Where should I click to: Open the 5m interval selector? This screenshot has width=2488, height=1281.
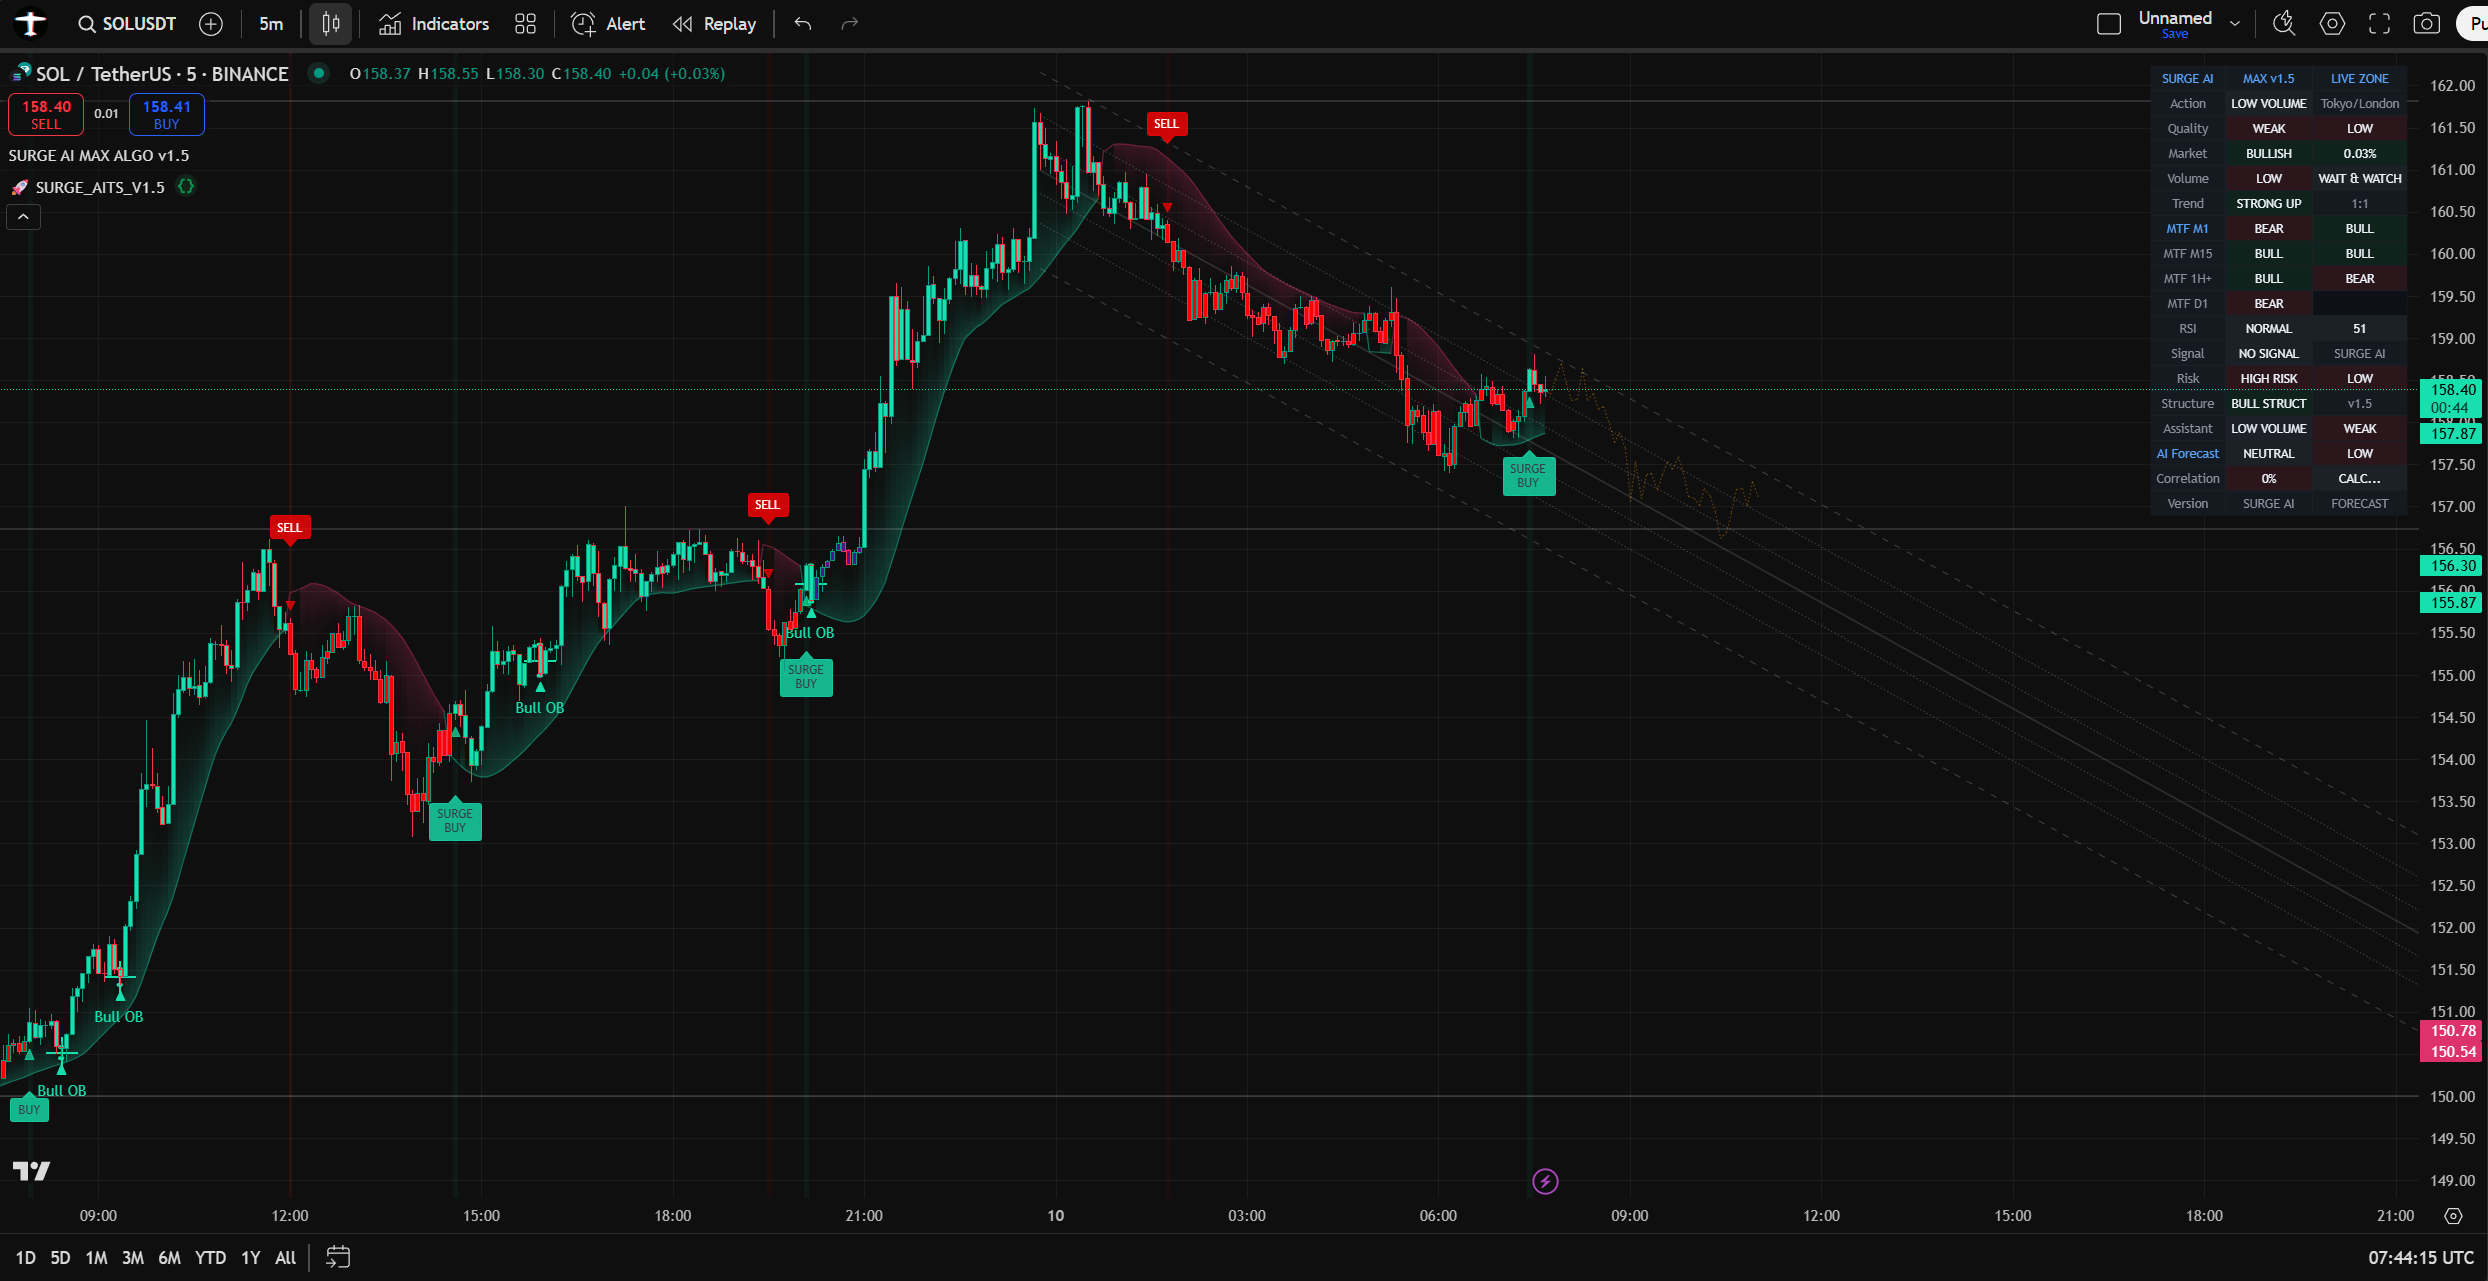pos(271,24)
